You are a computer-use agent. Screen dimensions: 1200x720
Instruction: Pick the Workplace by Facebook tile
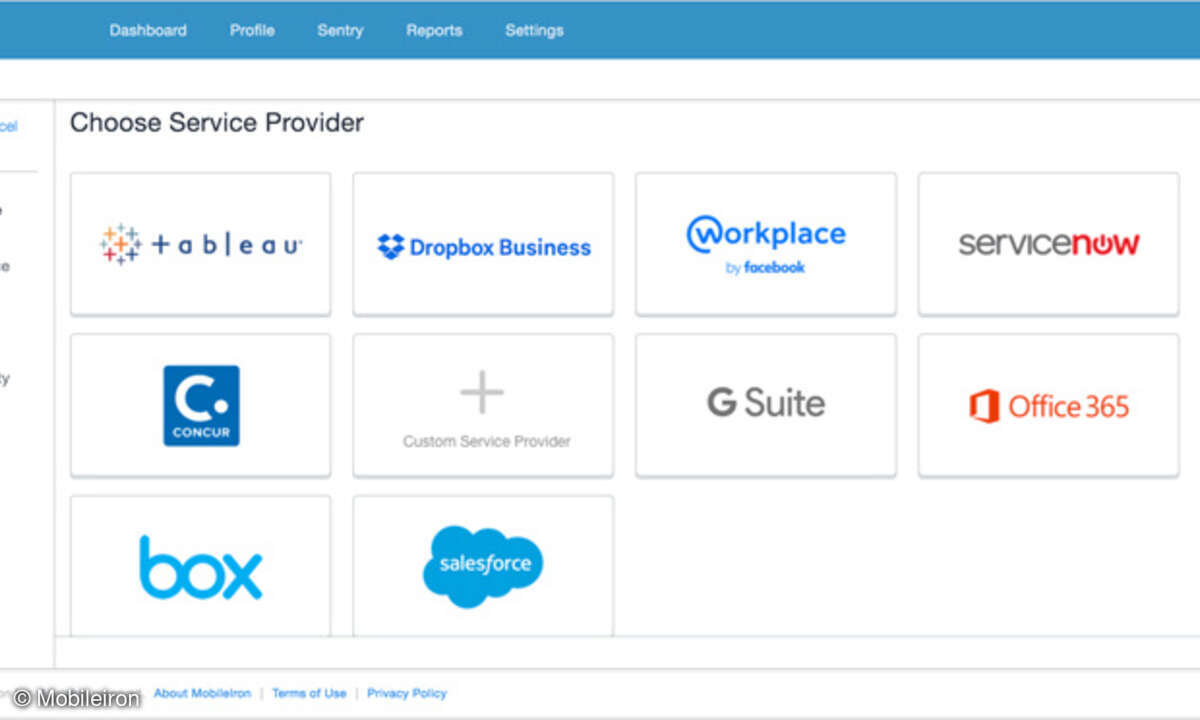[x=766, y=244]
